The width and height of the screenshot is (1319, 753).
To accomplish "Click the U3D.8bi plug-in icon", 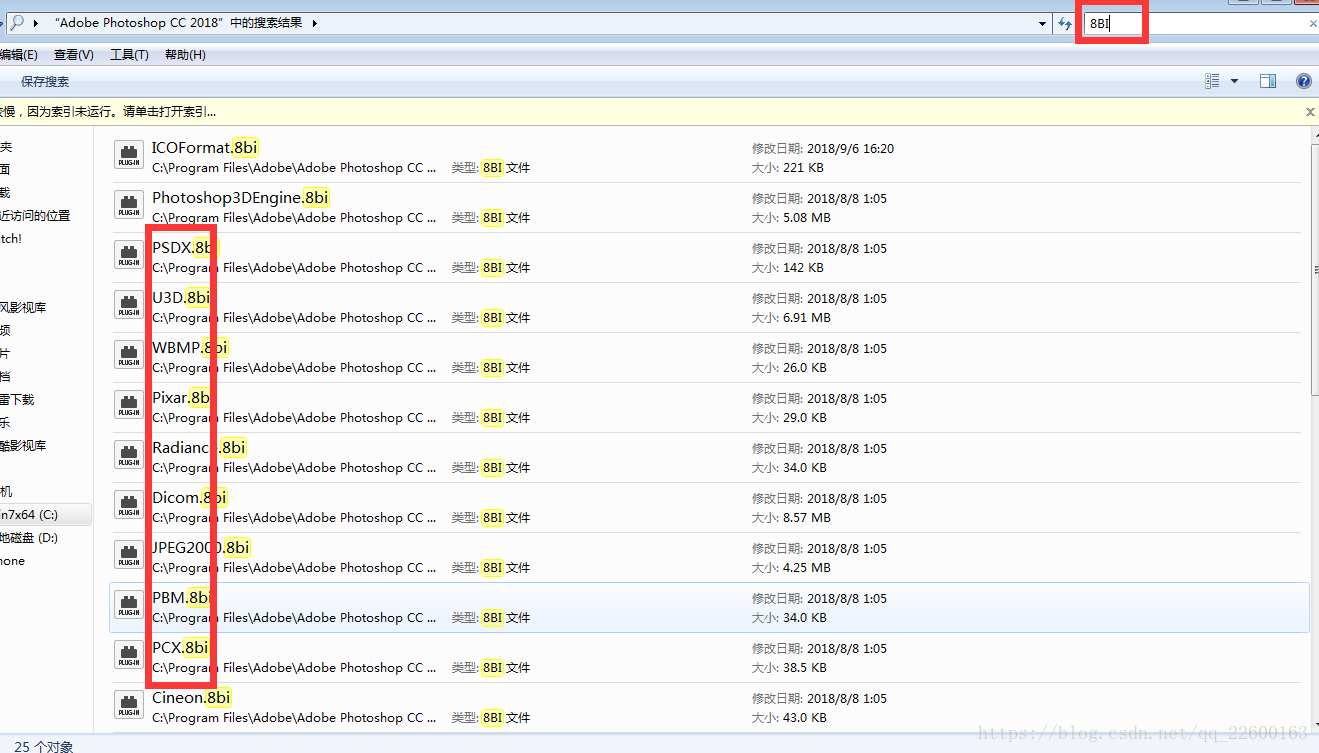I will pos(129,307).
